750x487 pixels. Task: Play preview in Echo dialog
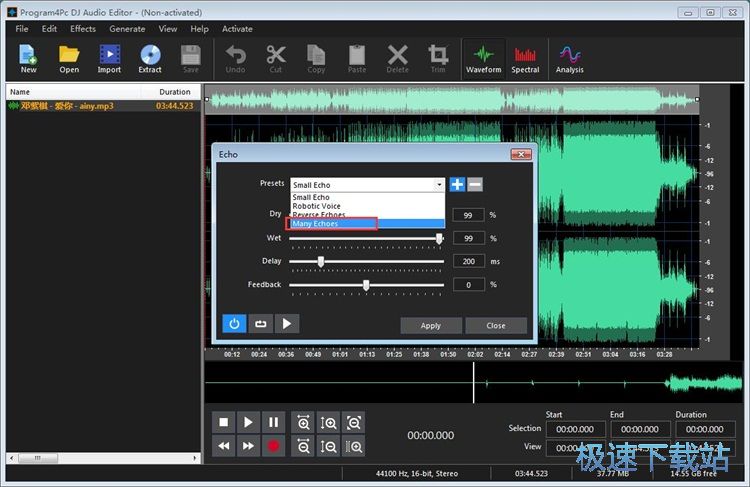pos(287,323)
